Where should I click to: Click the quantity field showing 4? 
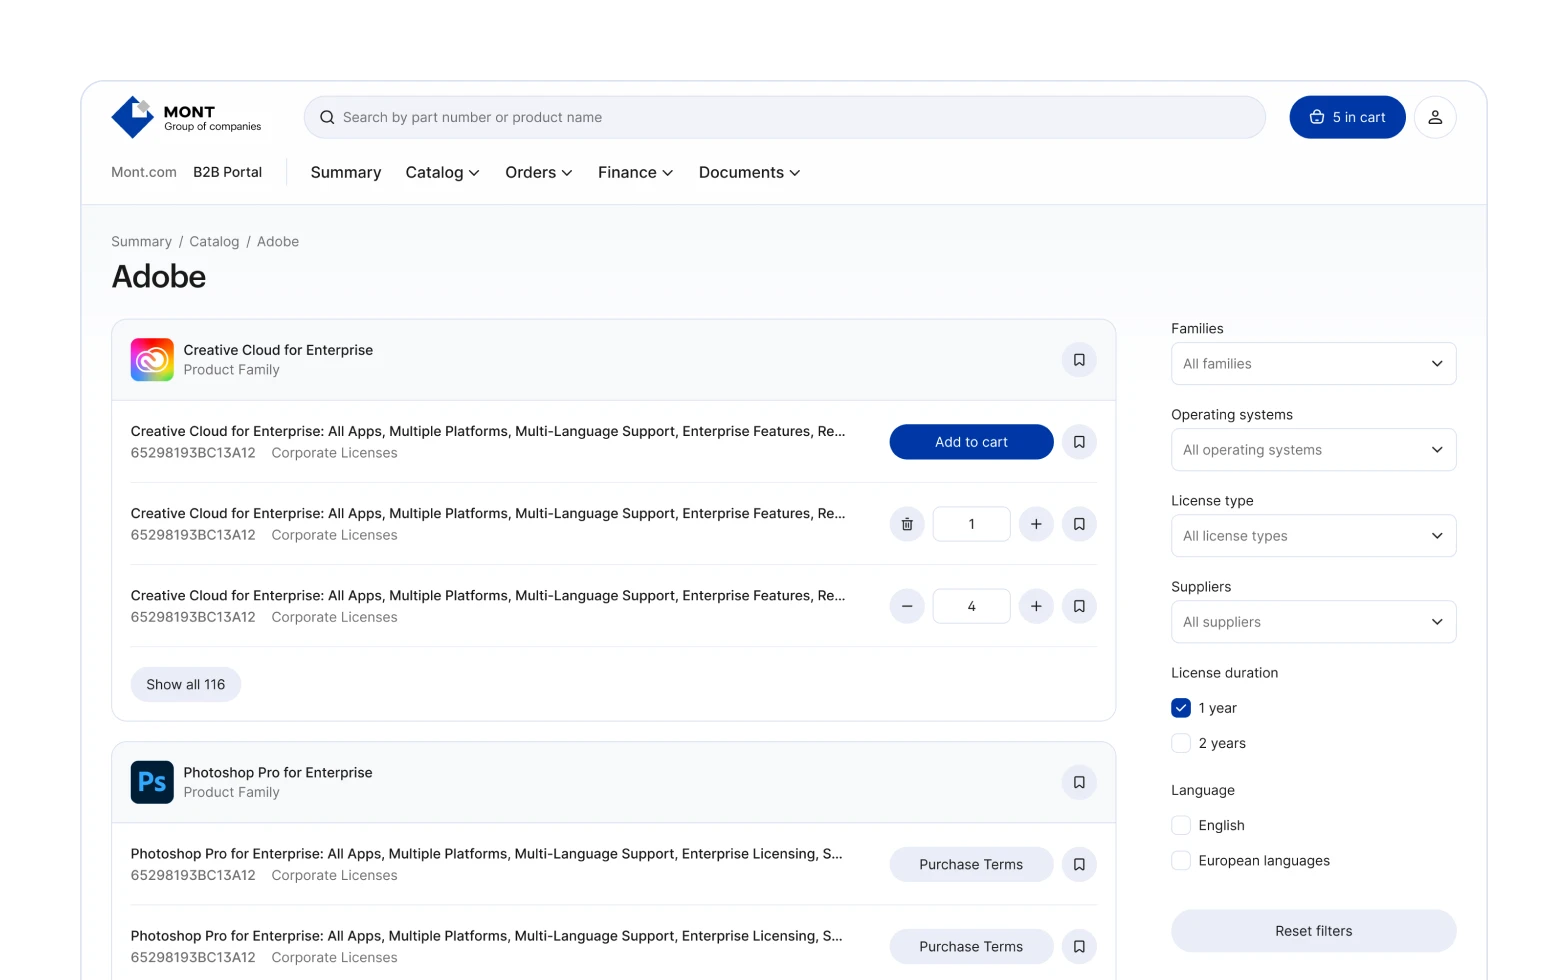(971, 606)
